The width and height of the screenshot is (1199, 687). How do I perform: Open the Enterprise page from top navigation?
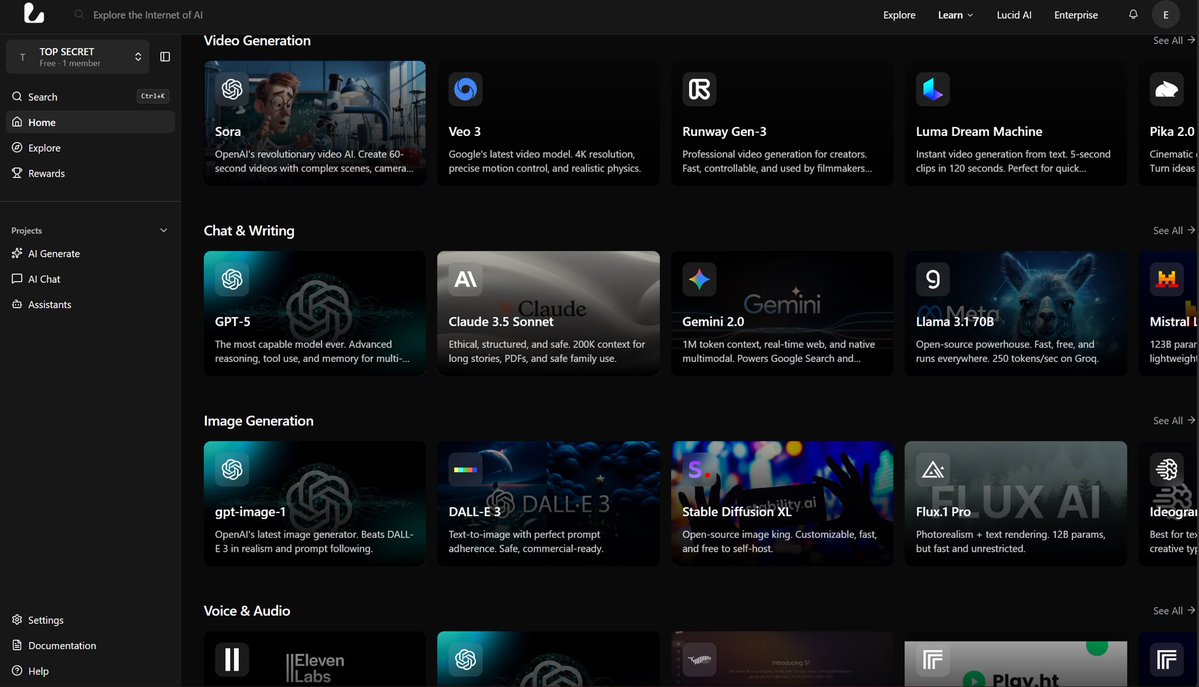pyautogui.click(x=1075, y=15)
